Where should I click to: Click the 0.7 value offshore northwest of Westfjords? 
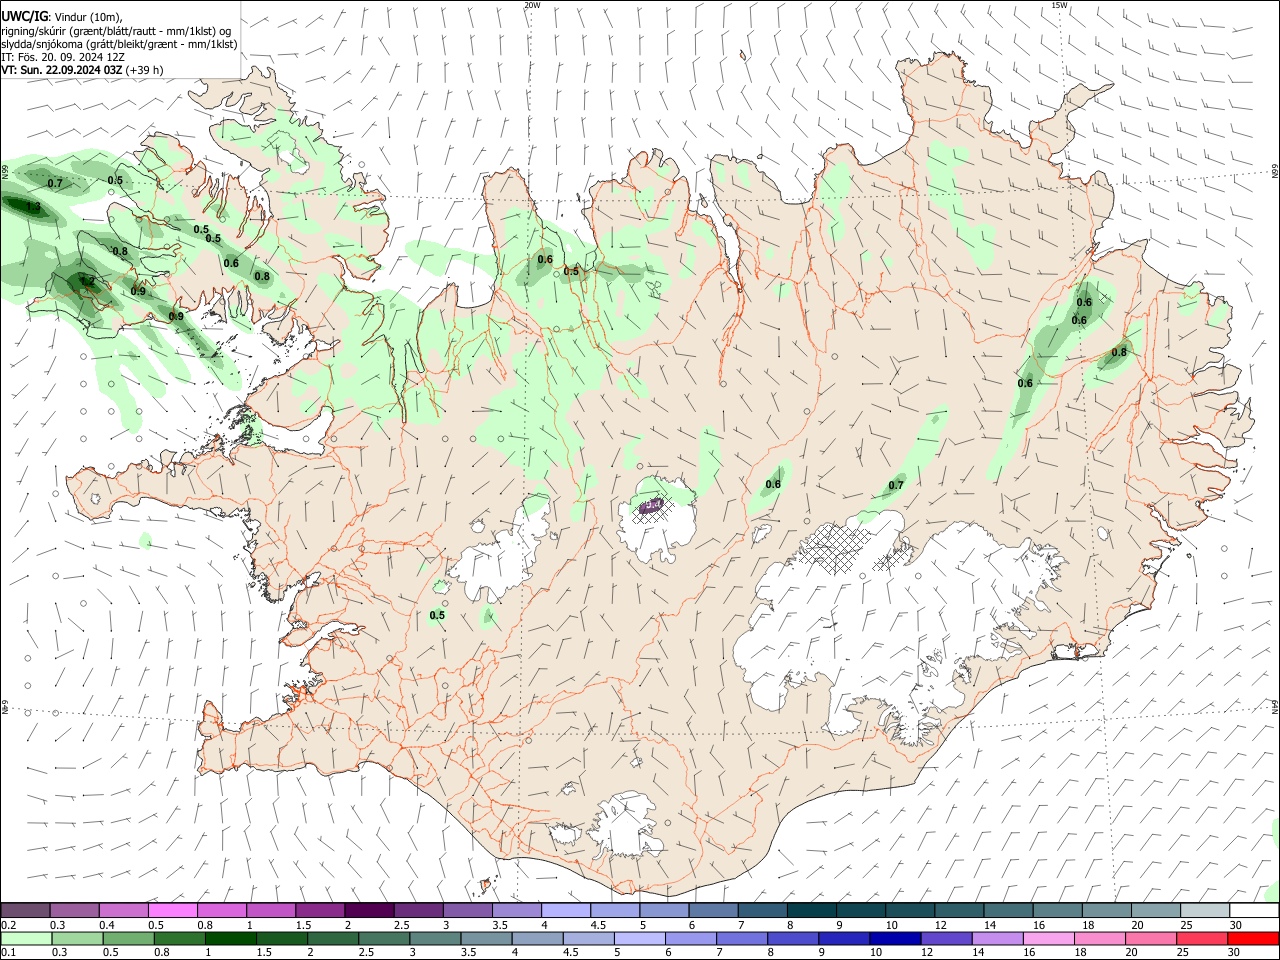54,183
